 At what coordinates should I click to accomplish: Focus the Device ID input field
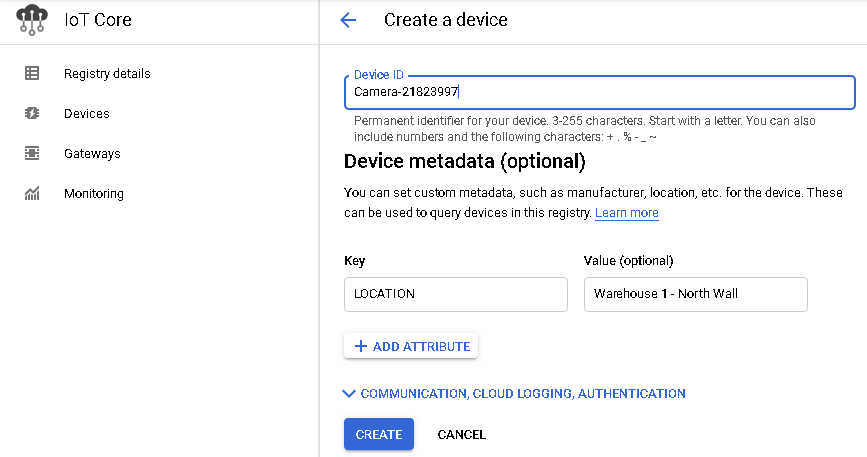click(600, 92)
